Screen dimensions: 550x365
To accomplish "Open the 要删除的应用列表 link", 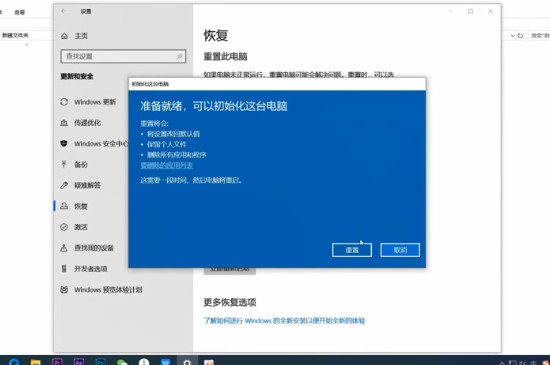I will point(167,165).
